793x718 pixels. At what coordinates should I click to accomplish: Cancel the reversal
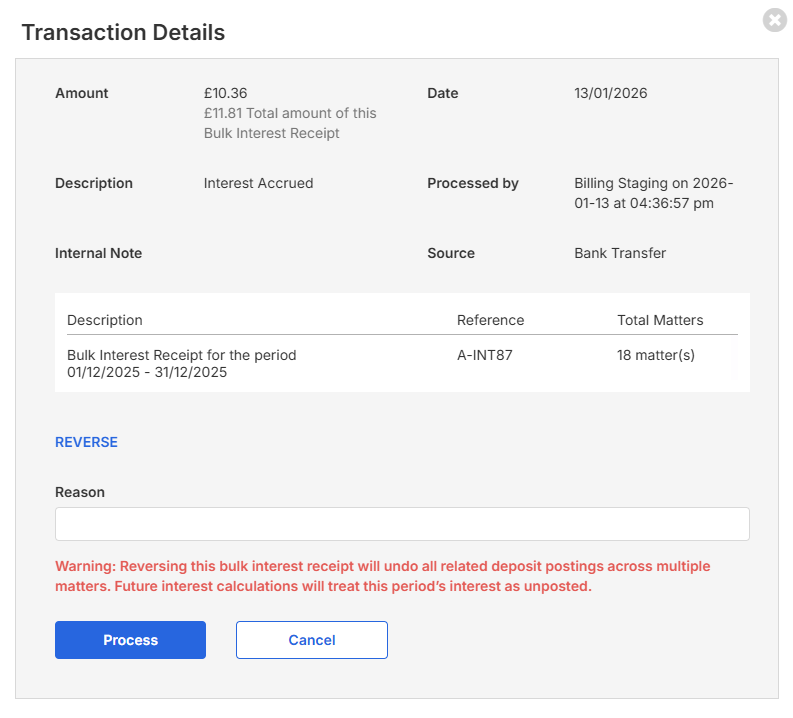point(311,640)
